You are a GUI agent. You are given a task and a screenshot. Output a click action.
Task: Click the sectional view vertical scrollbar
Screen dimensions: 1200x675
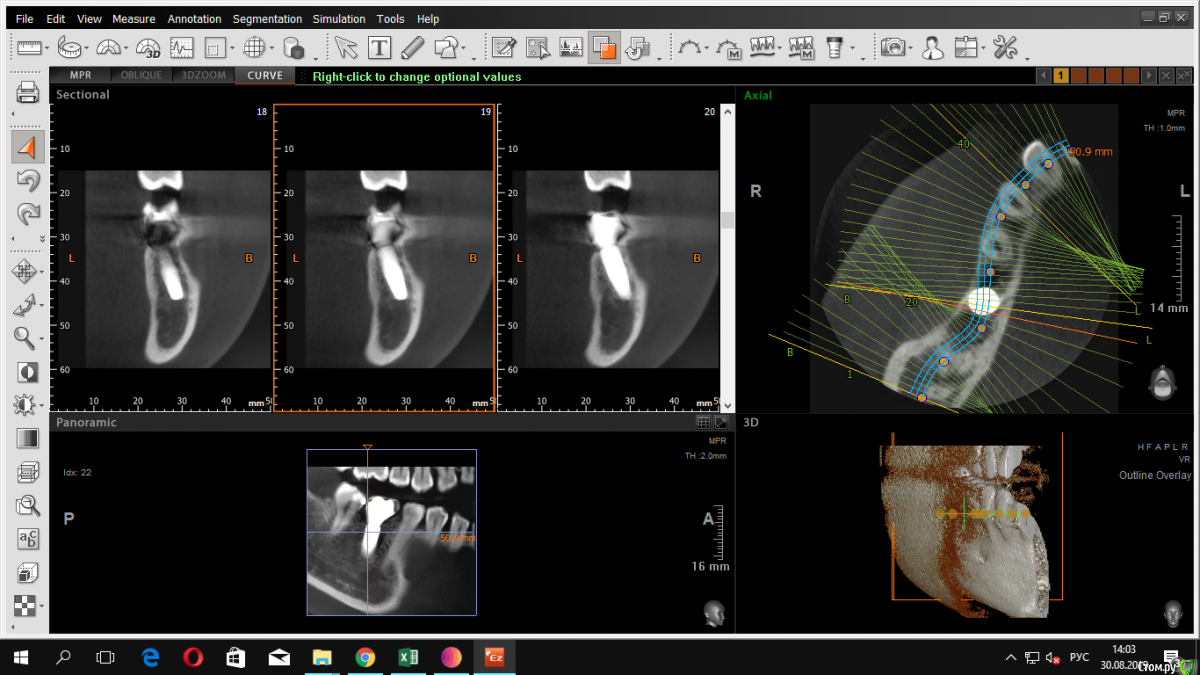click(728, 220)
